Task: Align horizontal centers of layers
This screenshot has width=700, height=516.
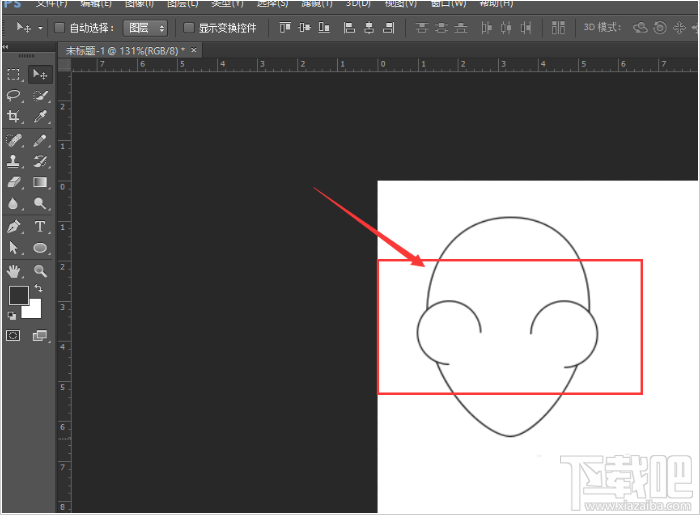Action: (x=369, y=28)
